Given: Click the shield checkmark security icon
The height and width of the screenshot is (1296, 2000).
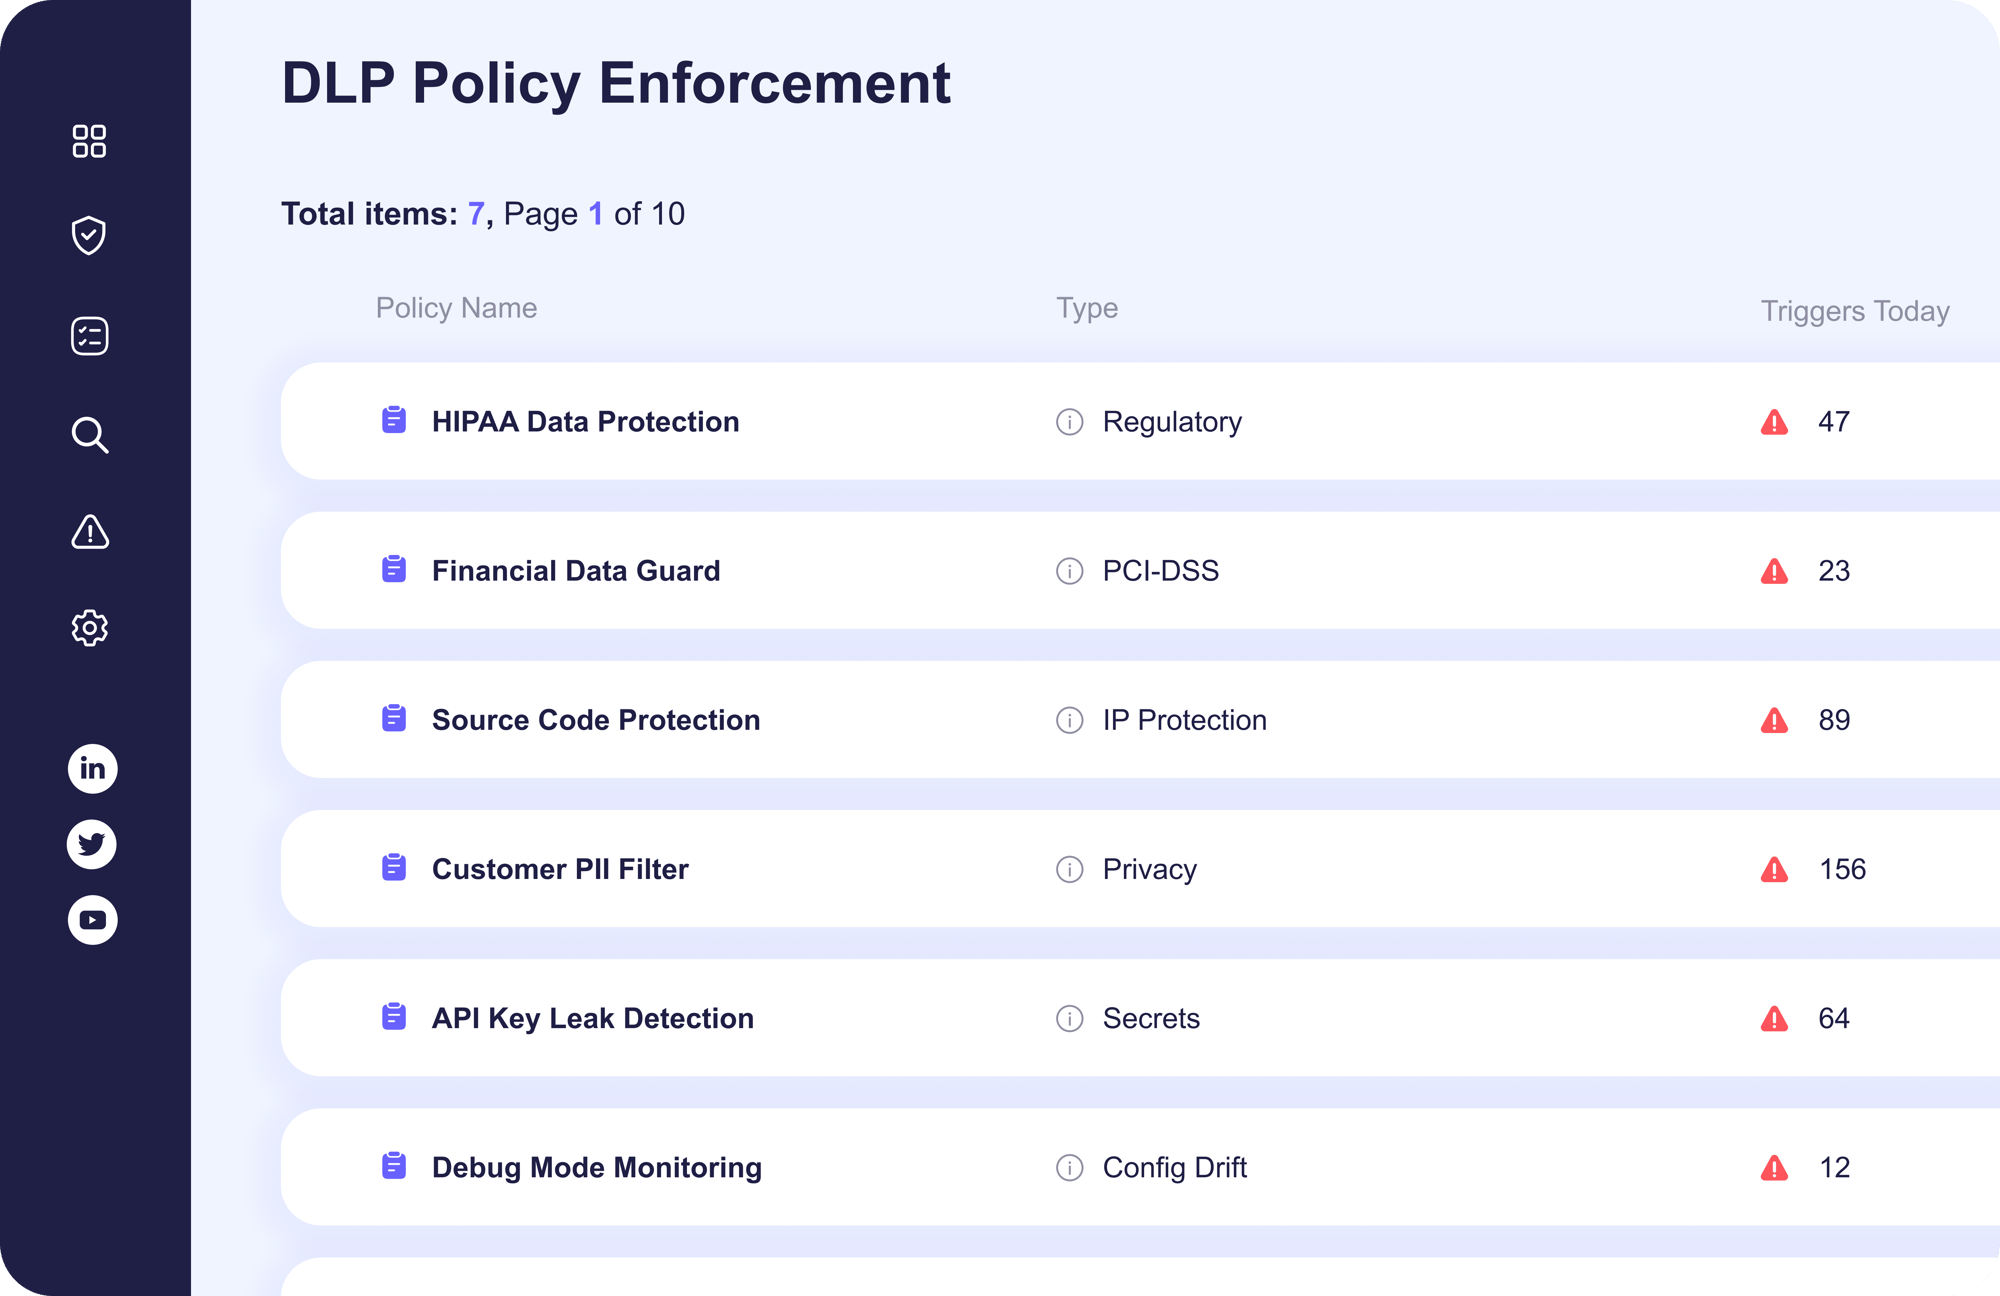Looking at the screenshot, I should click(89, 235).
